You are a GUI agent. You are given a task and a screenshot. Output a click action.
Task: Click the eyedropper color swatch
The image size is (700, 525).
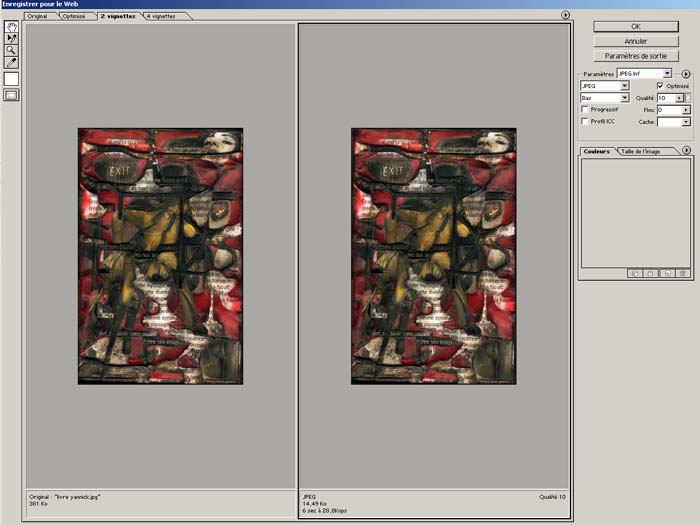pyautogui.click(x=12, y=79)
